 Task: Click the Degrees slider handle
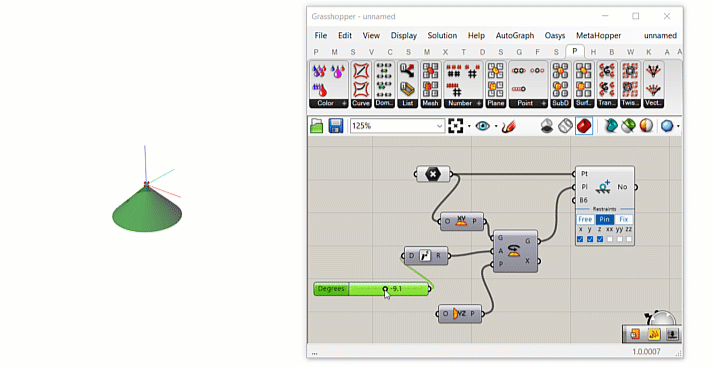pos(385,289)
